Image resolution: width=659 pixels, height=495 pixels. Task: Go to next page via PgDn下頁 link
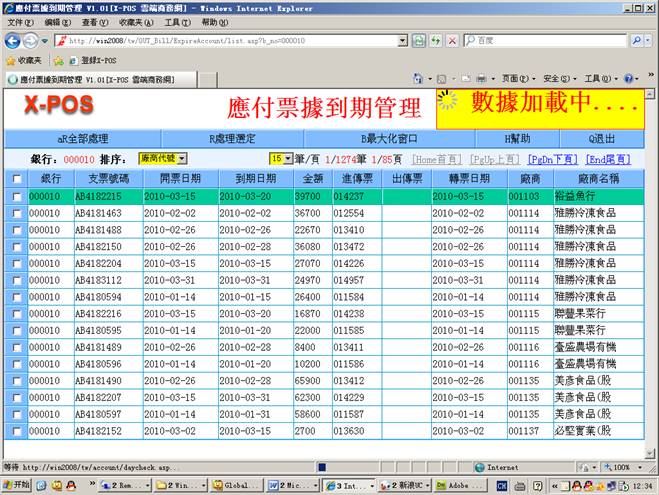pos(552,159)
